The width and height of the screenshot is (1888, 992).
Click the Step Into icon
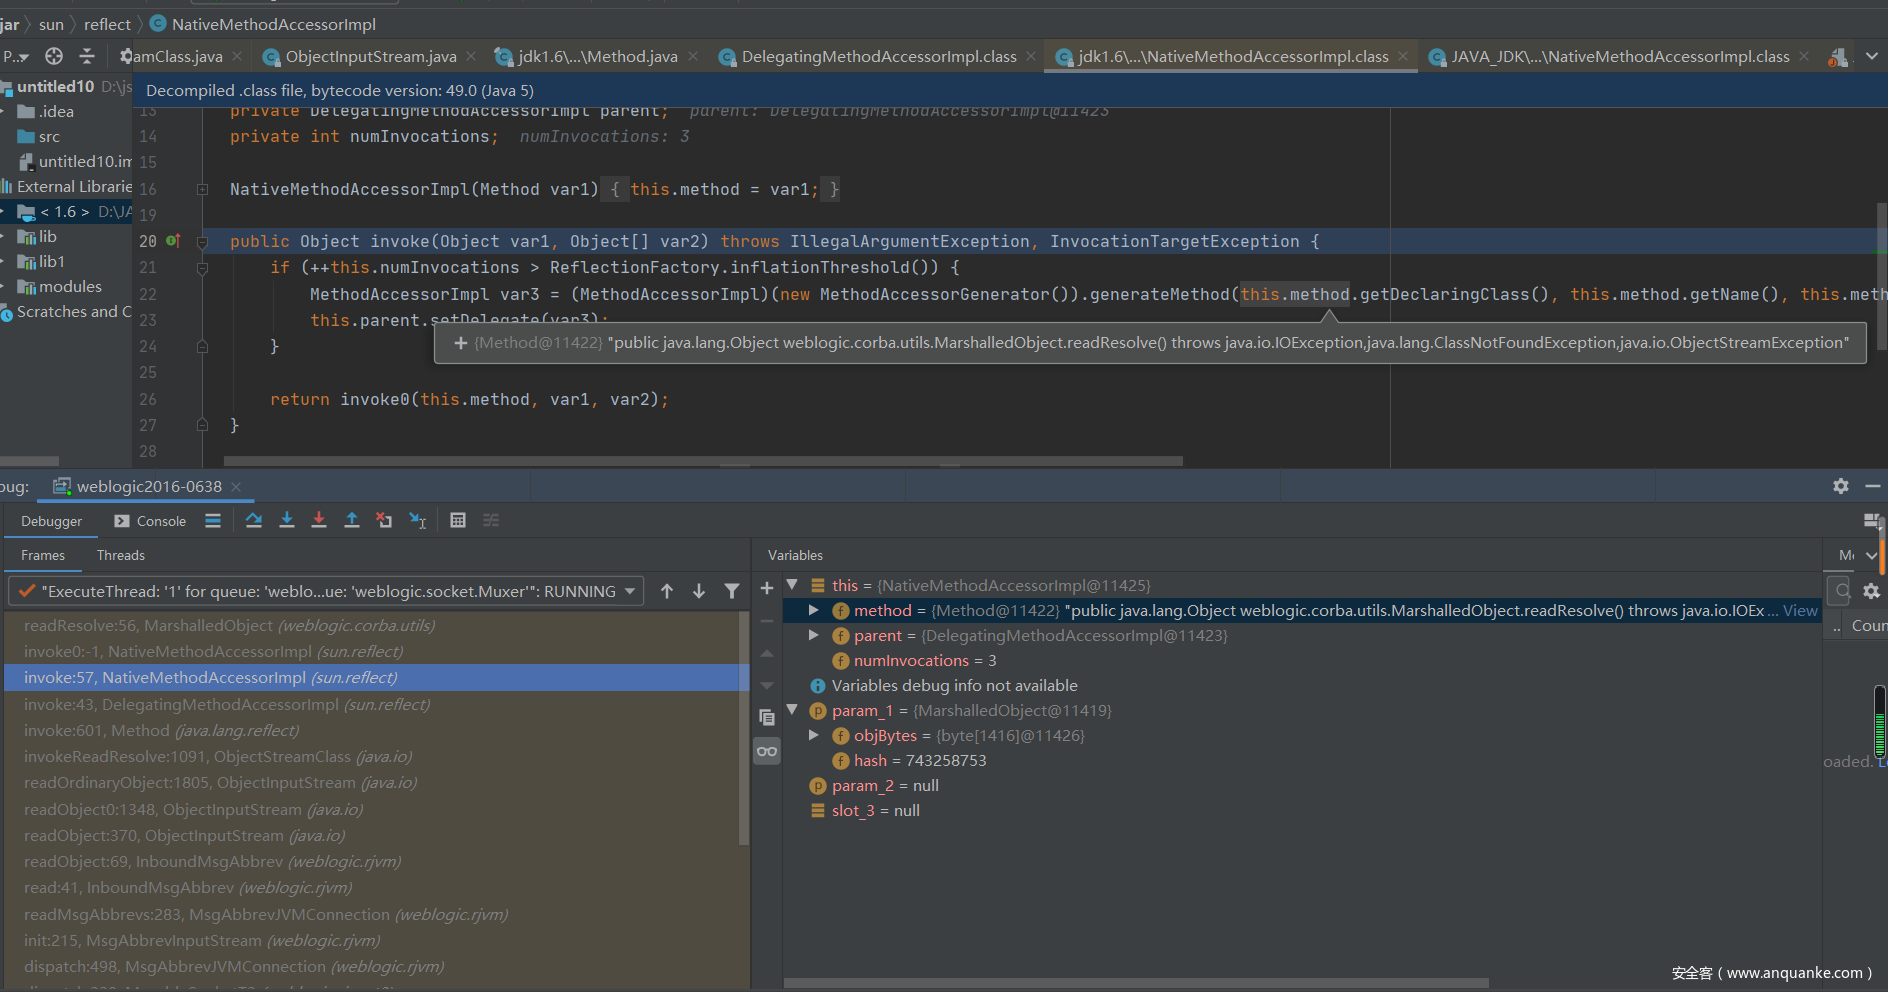pos(287,520)
